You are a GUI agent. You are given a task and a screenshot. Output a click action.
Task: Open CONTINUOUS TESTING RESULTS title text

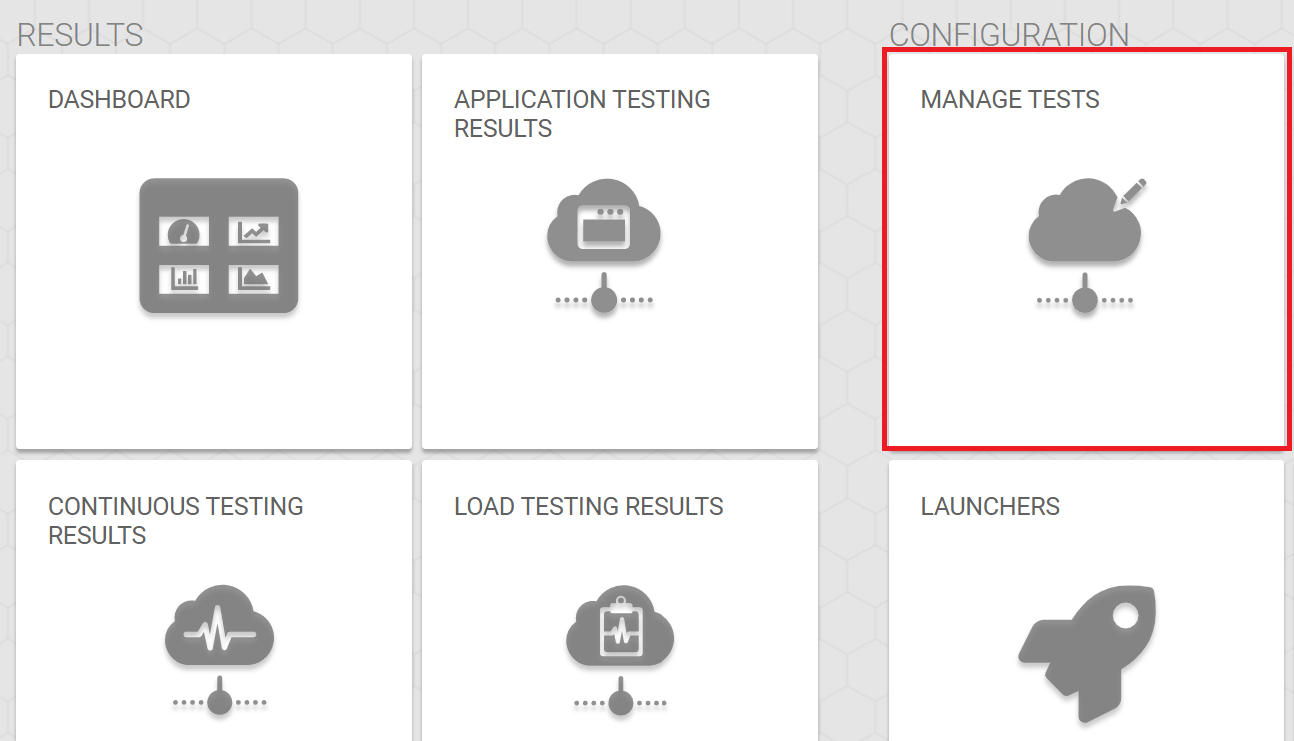point(176,520)
